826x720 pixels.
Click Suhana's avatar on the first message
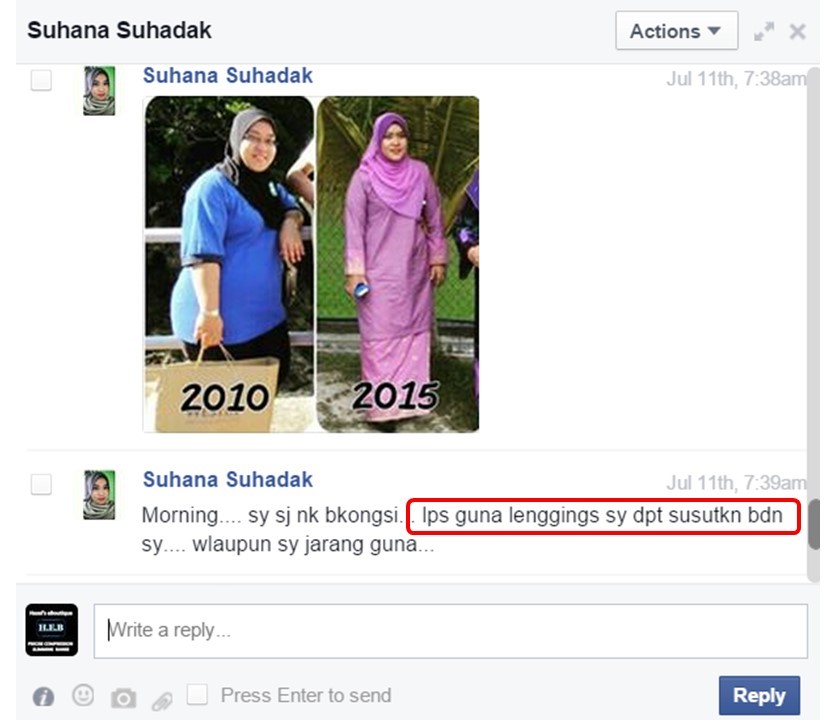(x=99, y=91)
